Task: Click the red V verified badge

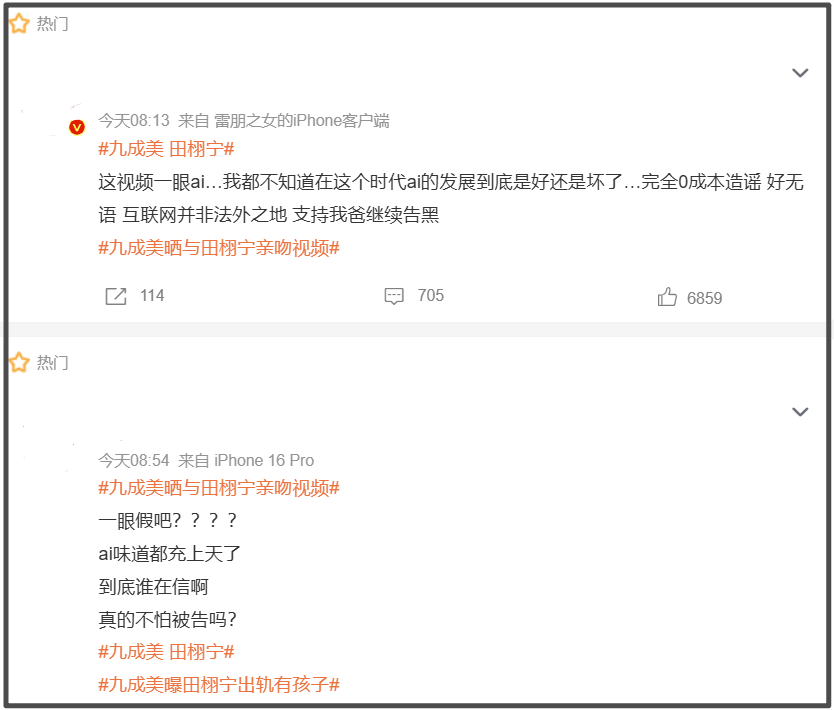Action: pyautogui.click(x=77, y=127)
